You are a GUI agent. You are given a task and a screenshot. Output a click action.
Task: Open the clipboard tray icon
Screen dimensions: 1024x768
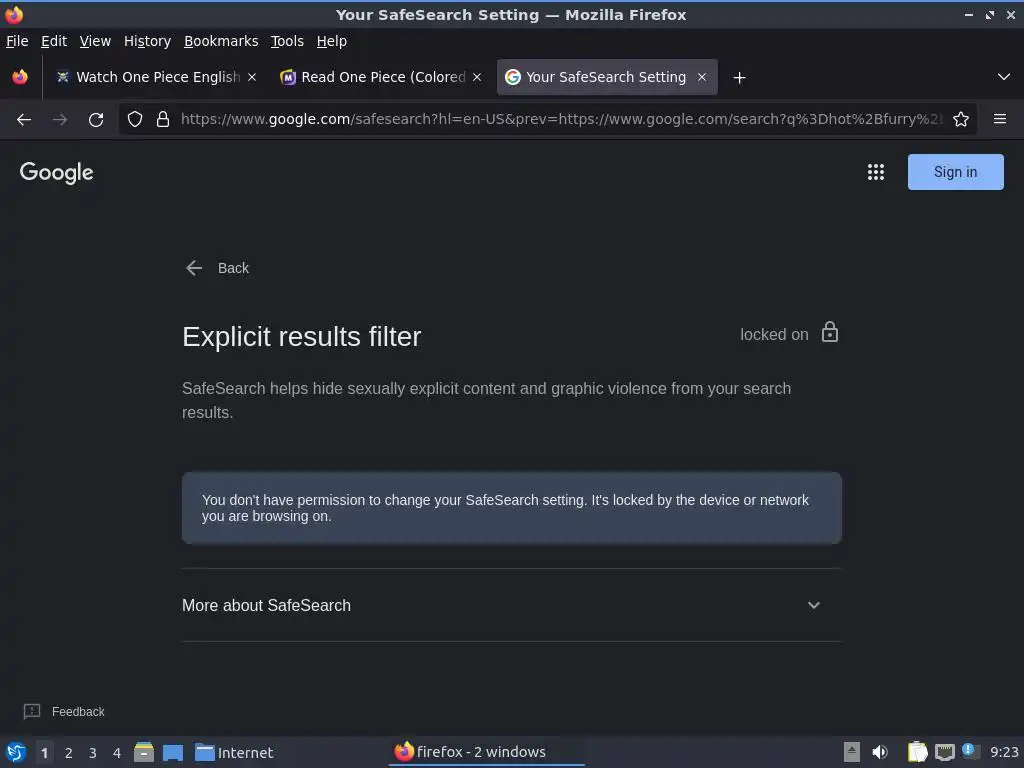click(918, 752)
